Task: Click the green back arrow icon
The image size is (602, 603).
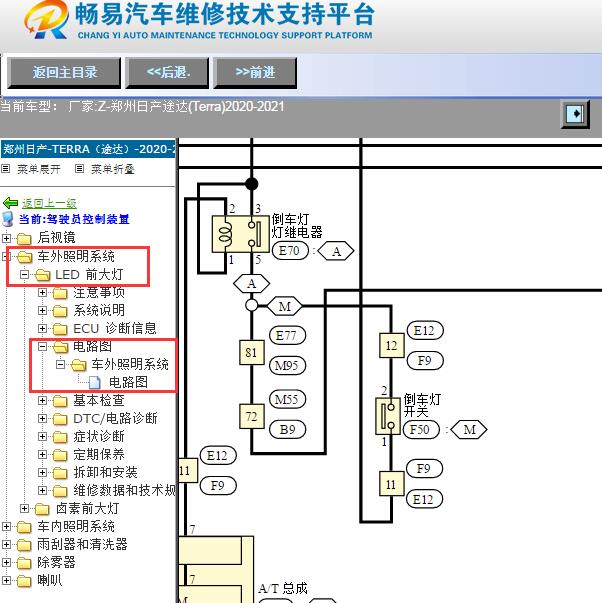Action: tap(10, 203)
